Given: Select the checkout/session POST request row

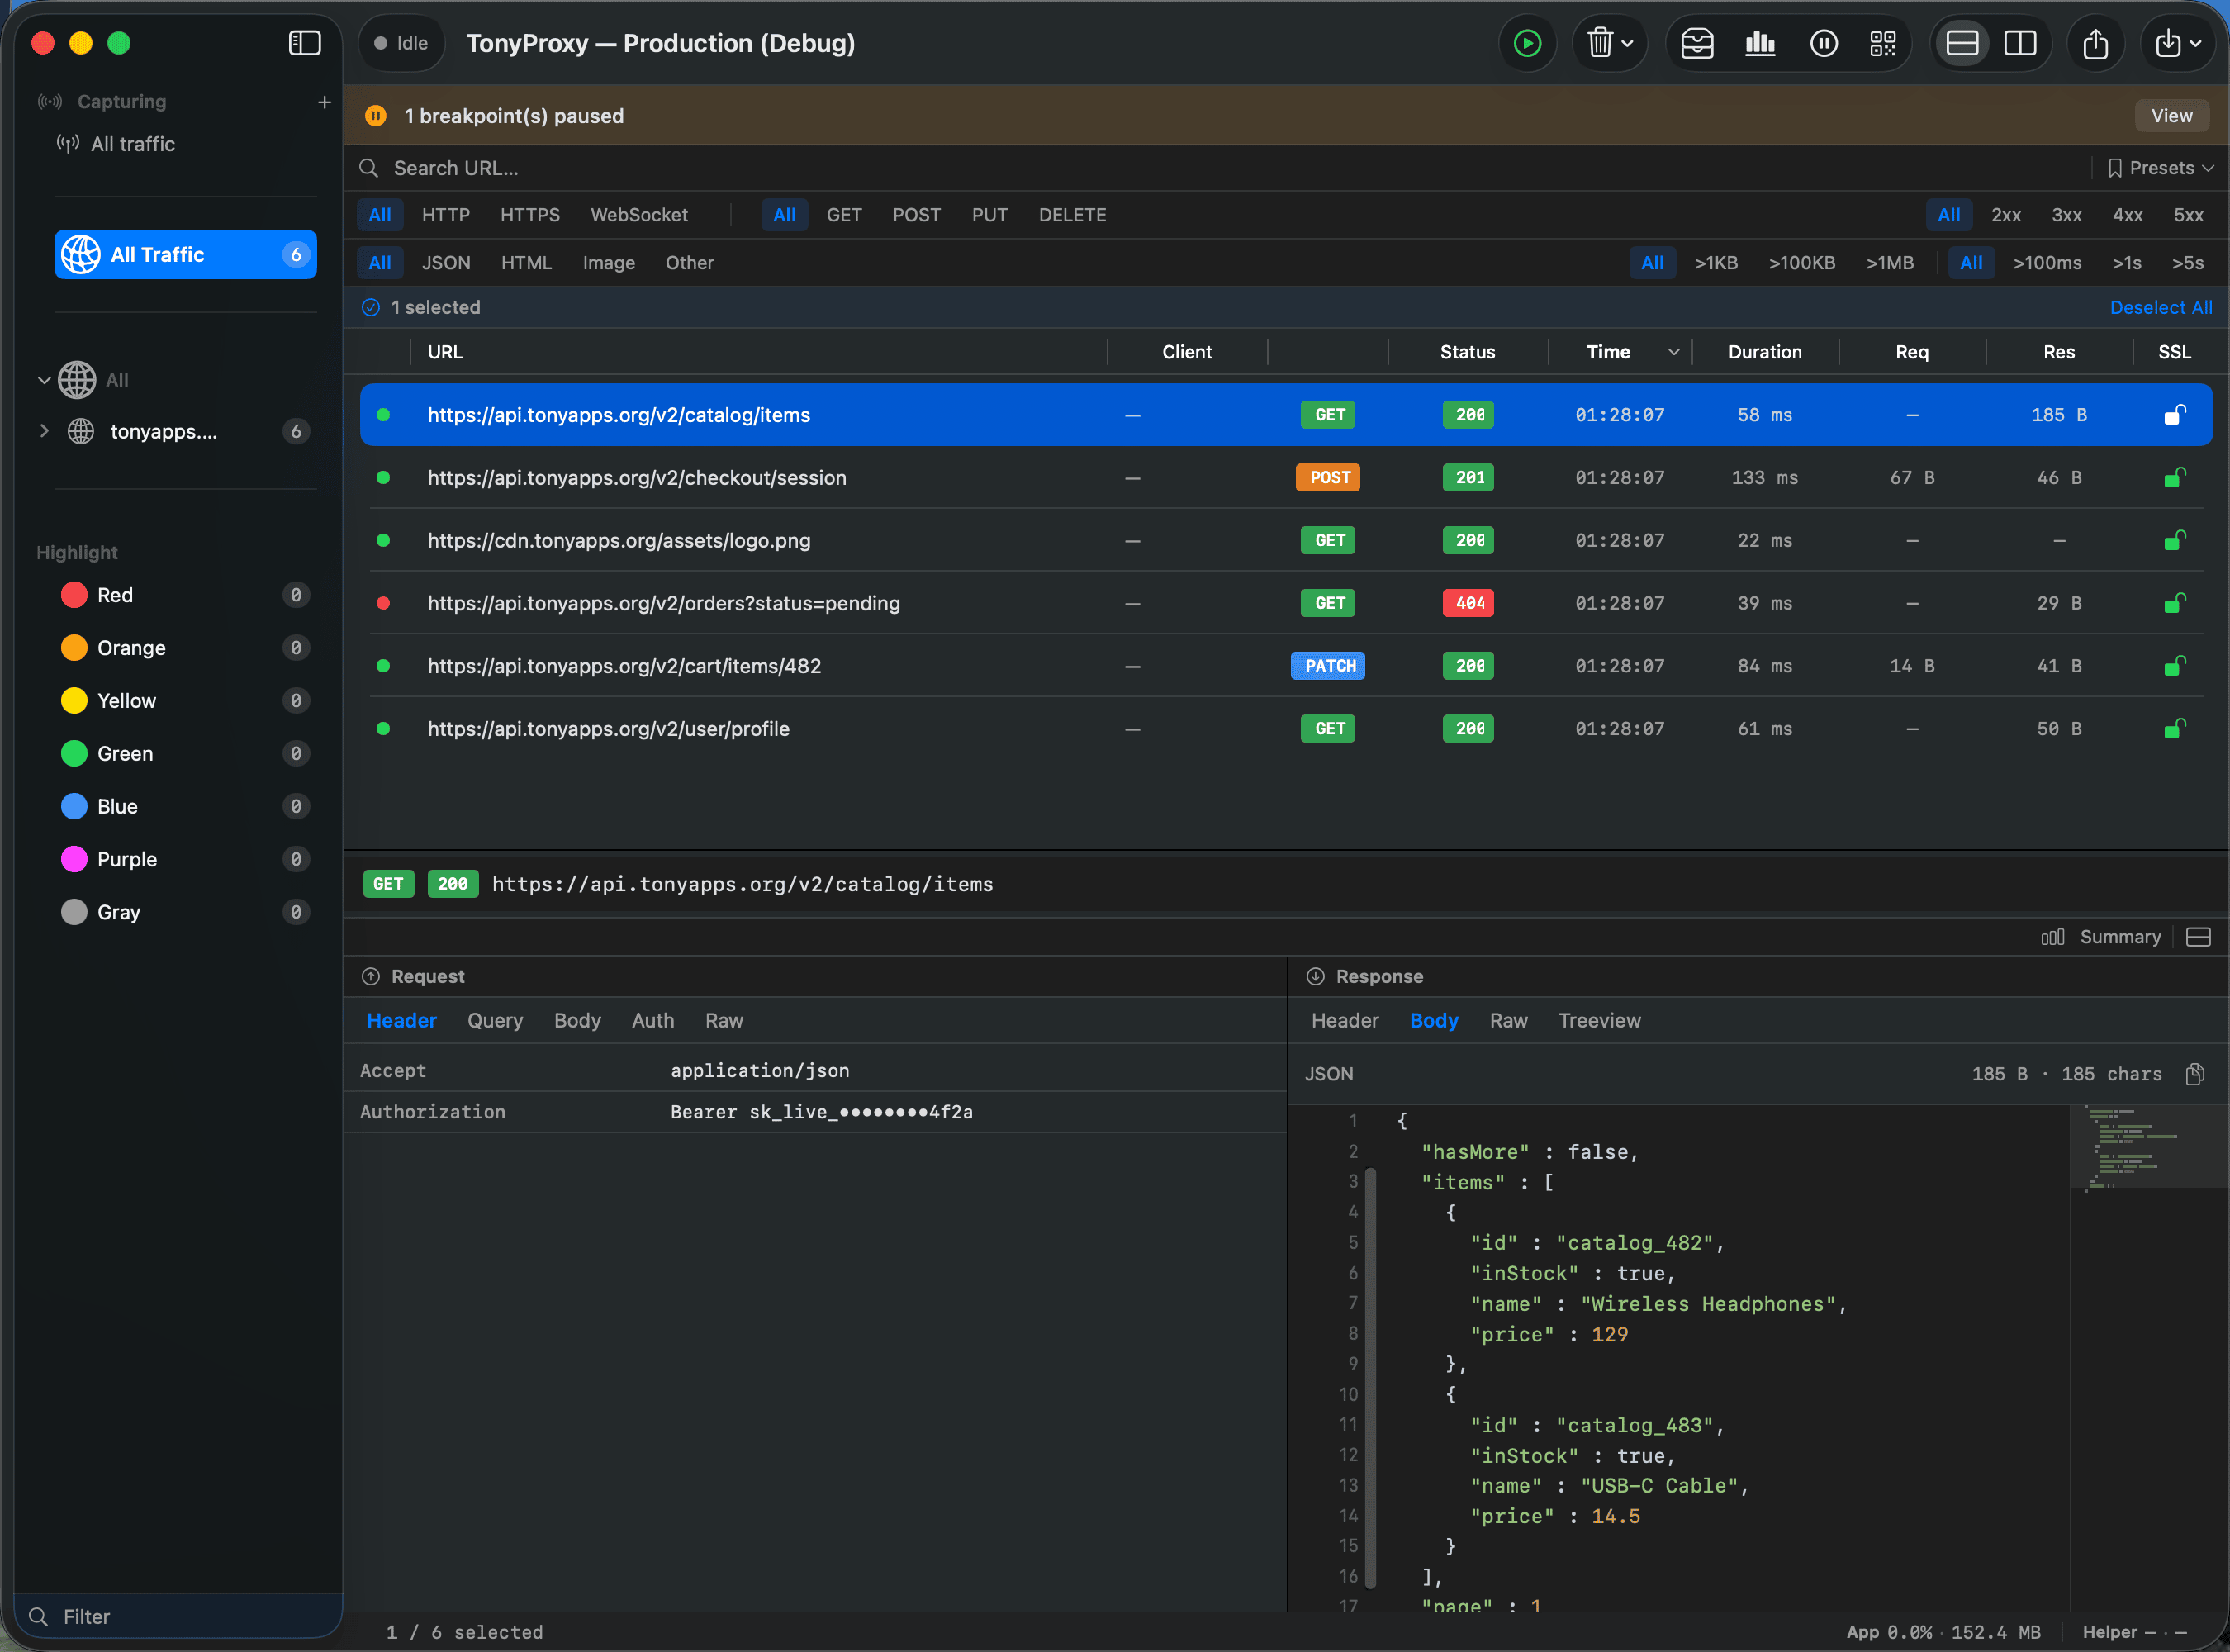Looking at the screenshot, I should click(1286, 478).
